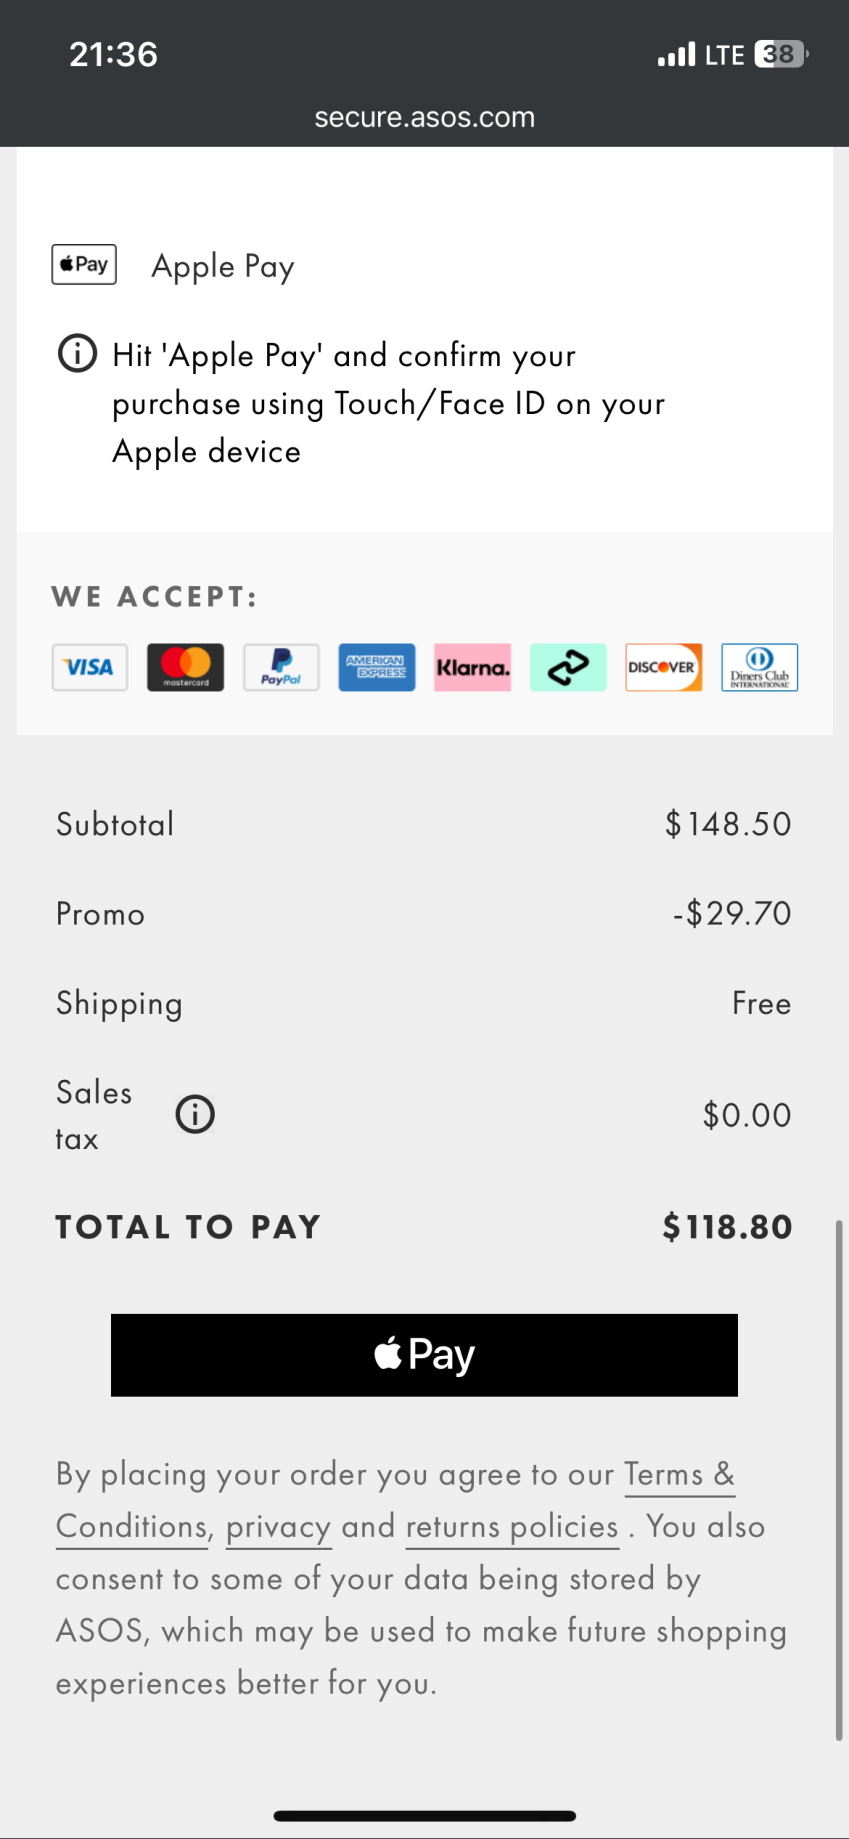Tap the Discover card icon

tap(663, 667)
